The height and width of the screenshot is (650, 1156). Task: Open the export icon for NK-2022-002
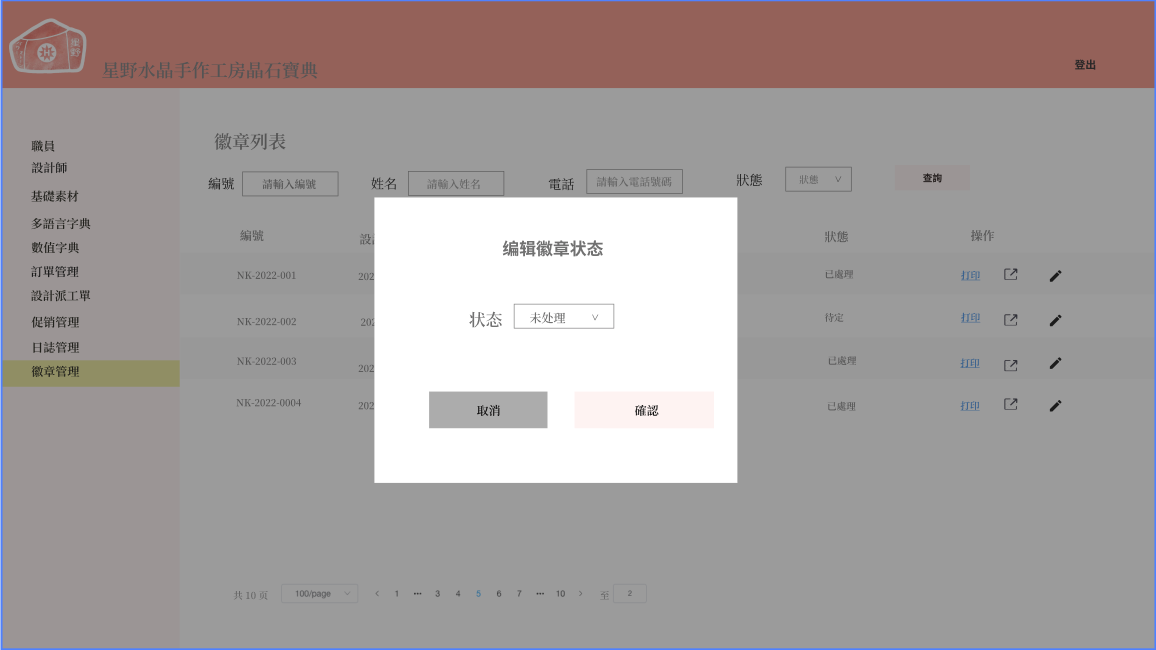(x=1011, y=319)
